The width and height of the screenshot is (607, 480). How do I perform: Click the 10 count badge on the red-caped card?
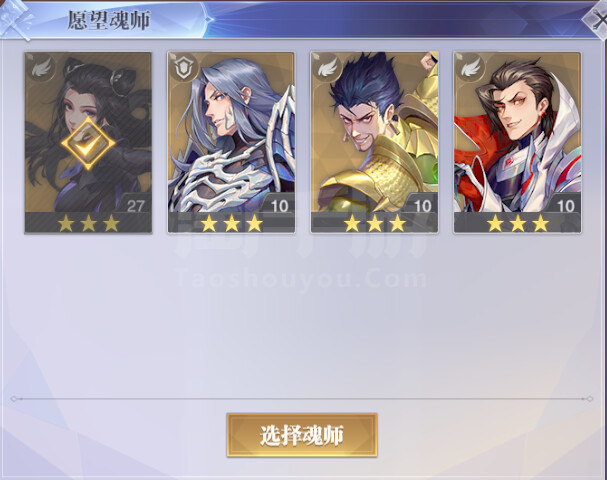[x=566, y=206]
